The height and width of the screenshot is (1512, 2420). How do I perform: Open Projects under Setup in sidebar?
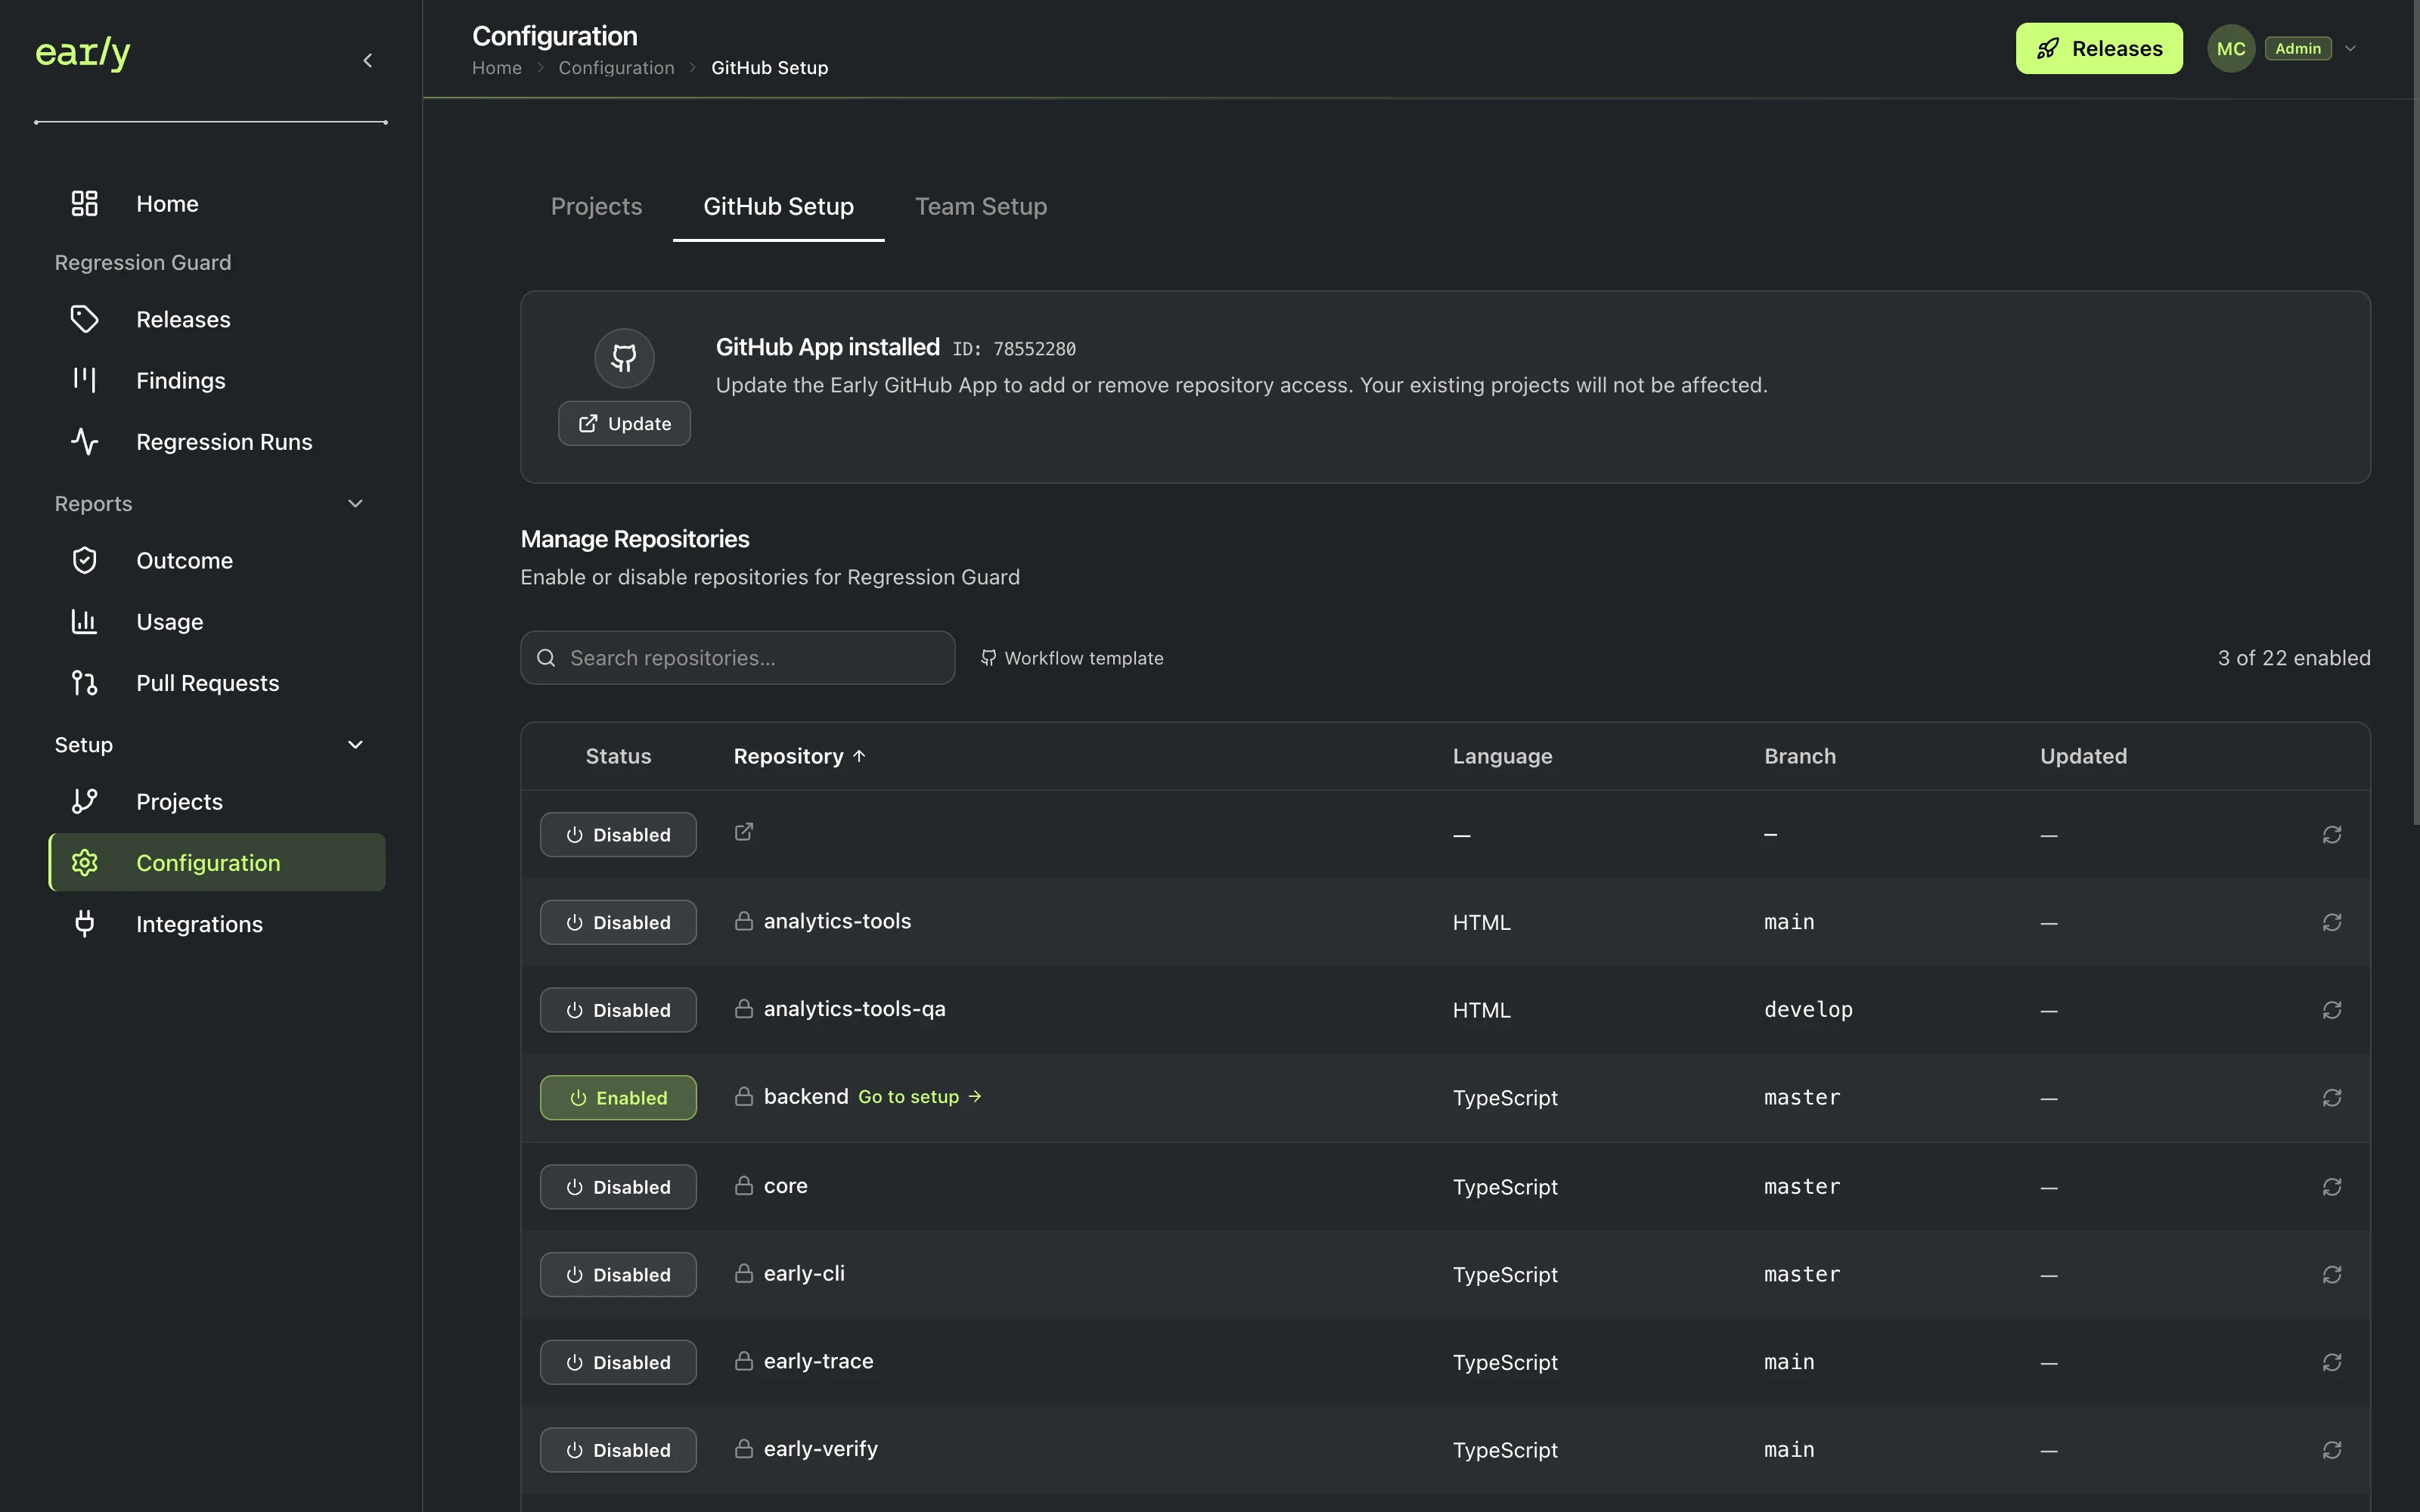coord(217,802)
